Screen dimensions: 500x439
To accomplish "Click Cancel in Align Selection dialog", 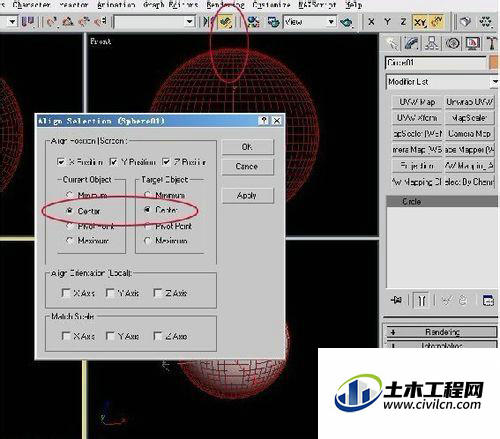I will 247,166.
